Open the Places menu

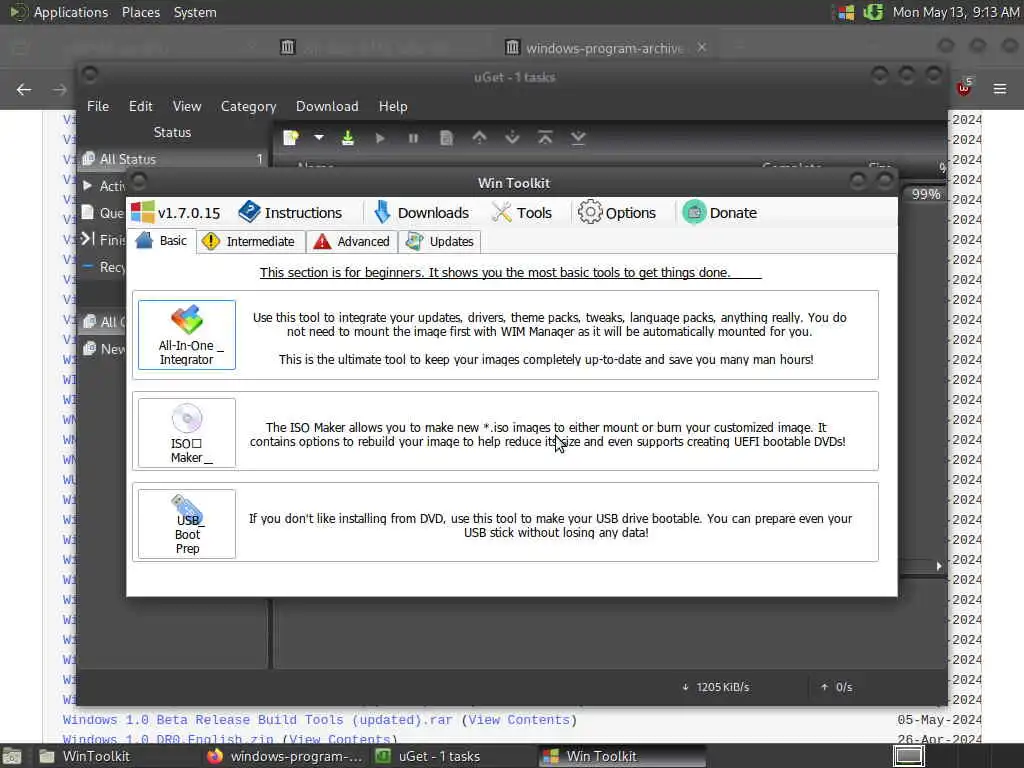tap(140, 12)
